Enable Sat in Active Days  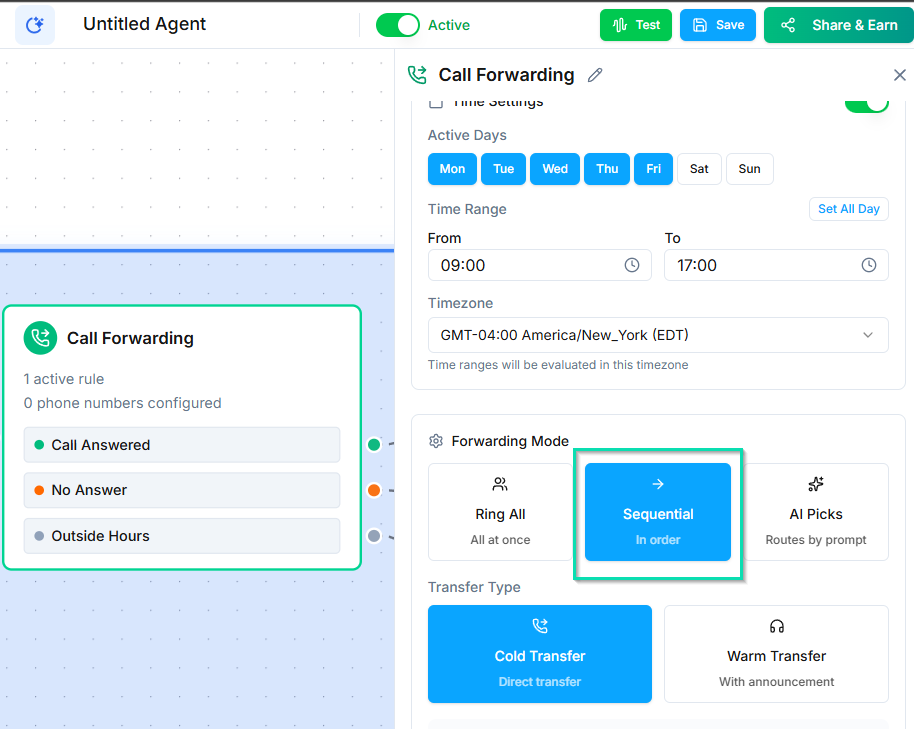click(699, 169)
